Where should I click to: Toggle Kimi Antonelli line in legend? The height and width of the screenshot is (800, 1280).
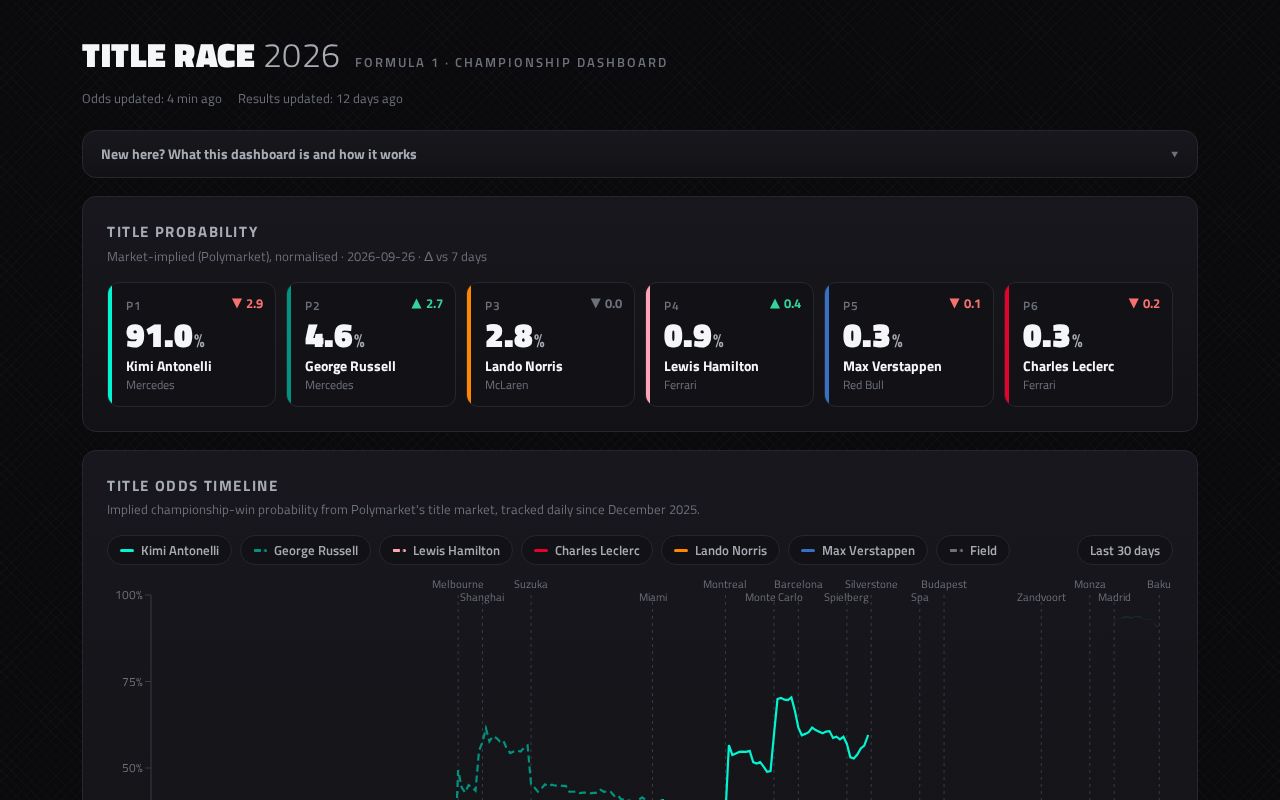click(x=170, y=551)
